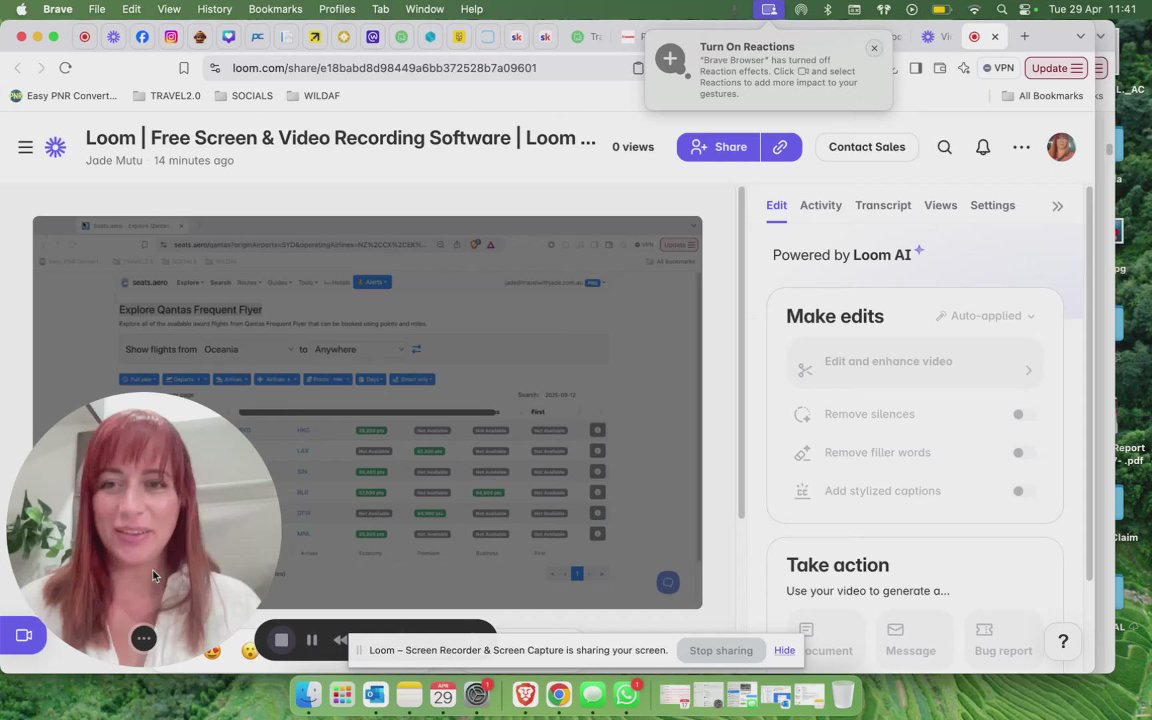This screenshot has height=720, width=1152.
Task: Pause the Loom recording
Action: (312, 640)
